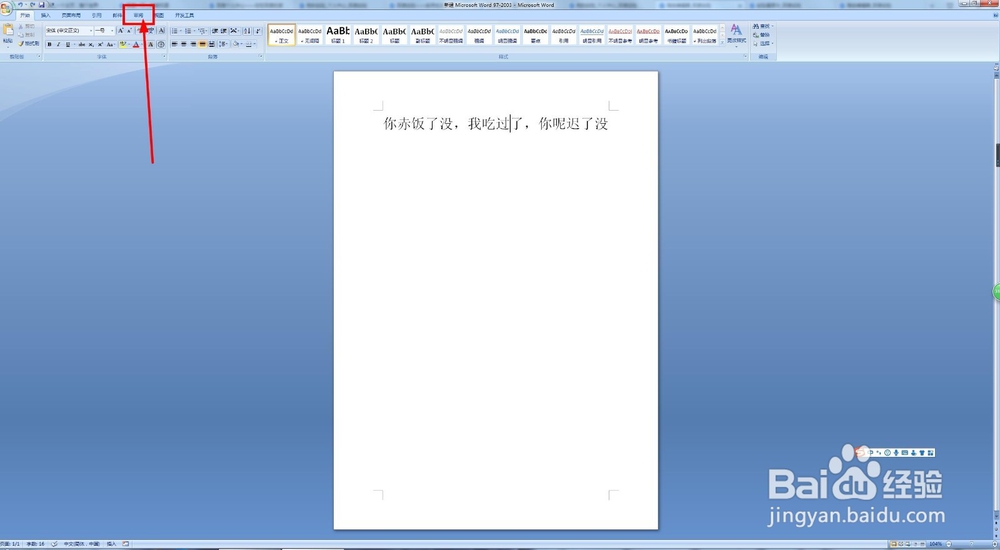Switch to the 插入 (Insert) tab
Screen dimensions: 1000x550
point(46,15)
